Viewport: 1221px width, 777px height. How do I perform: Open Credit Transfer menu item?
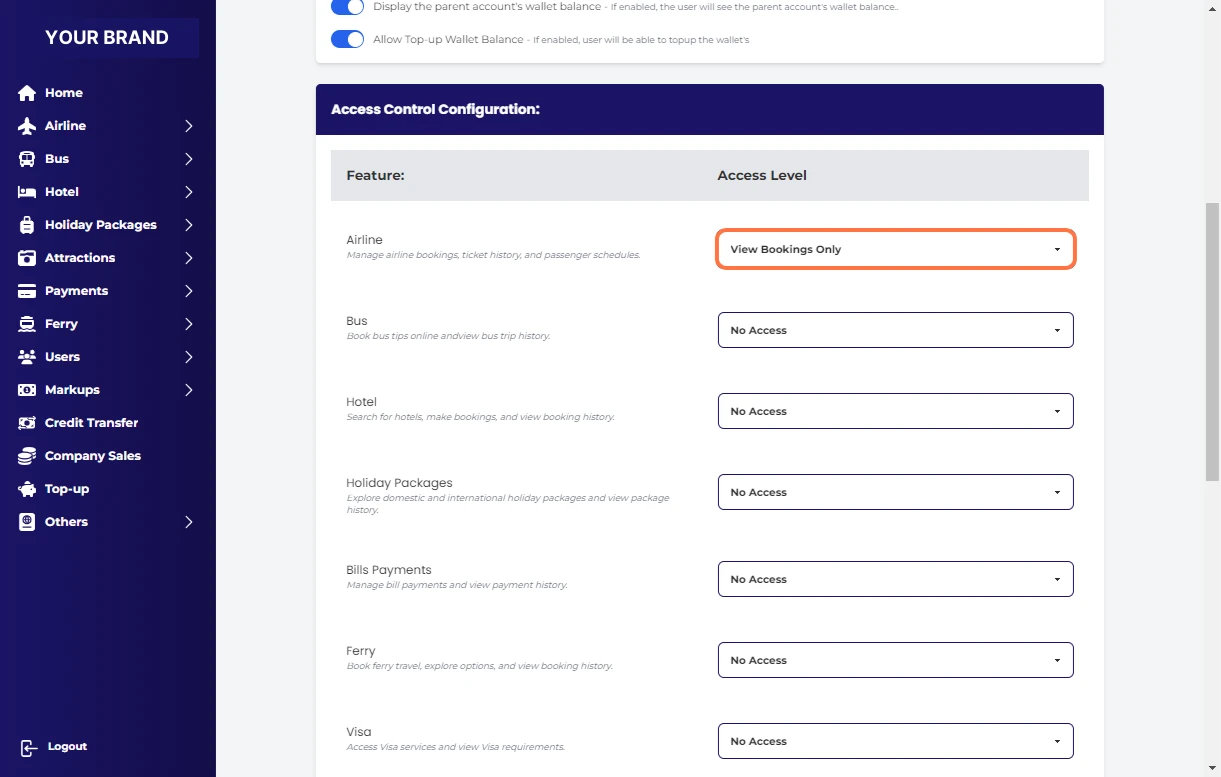point(91,423)
